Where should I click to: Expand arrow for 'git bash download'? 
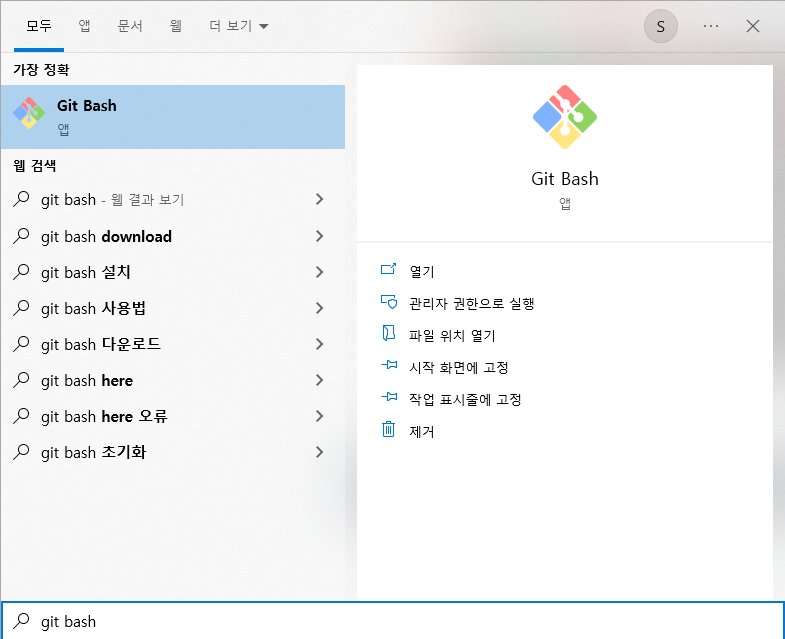click(x=319, y=236)
